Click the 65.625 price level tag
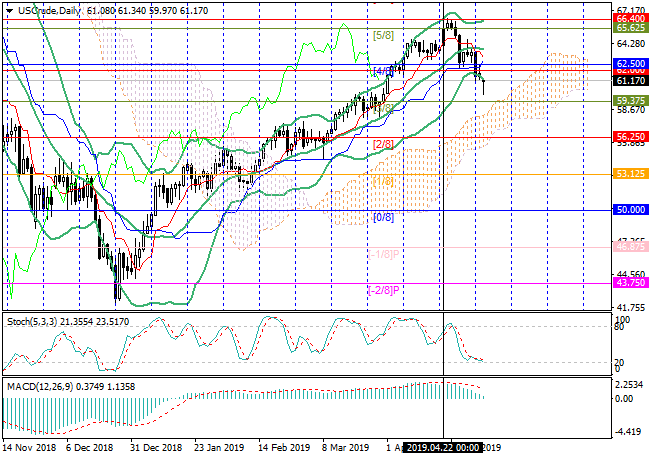The image size is (652, 459). [629, 29]
